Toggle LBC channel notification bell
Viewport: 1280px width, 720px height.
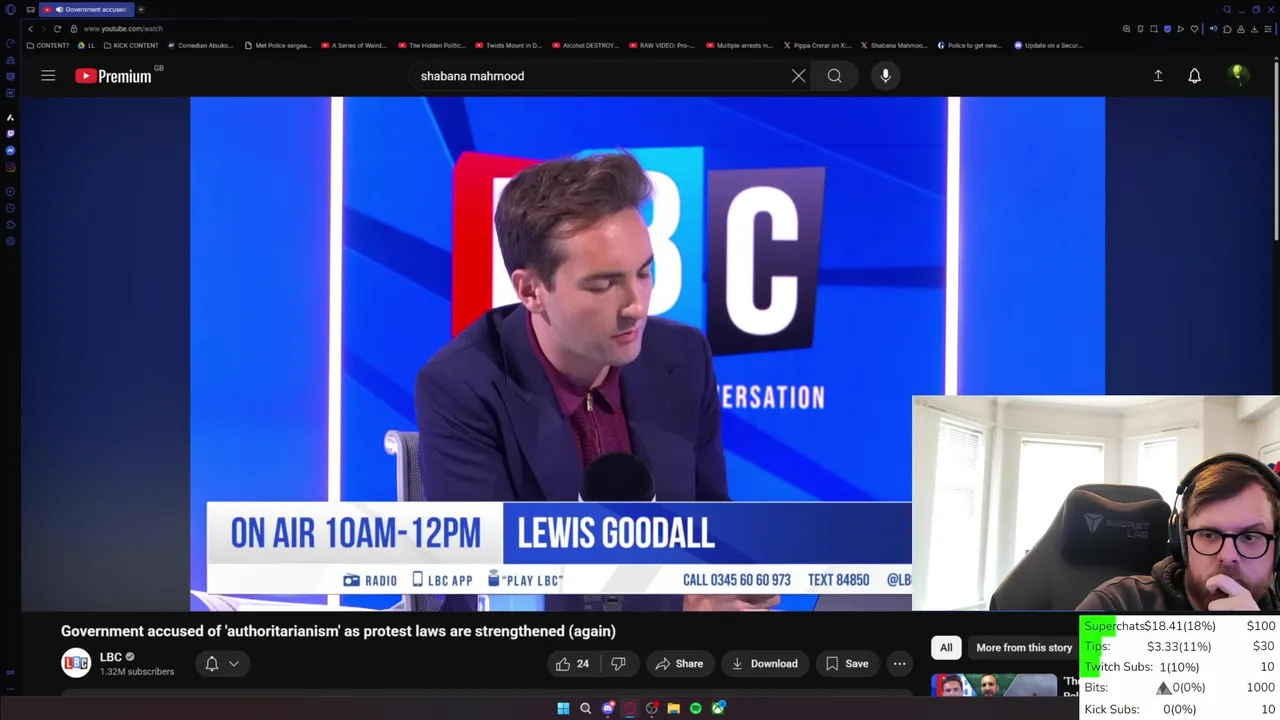click(x=212, y=664)
